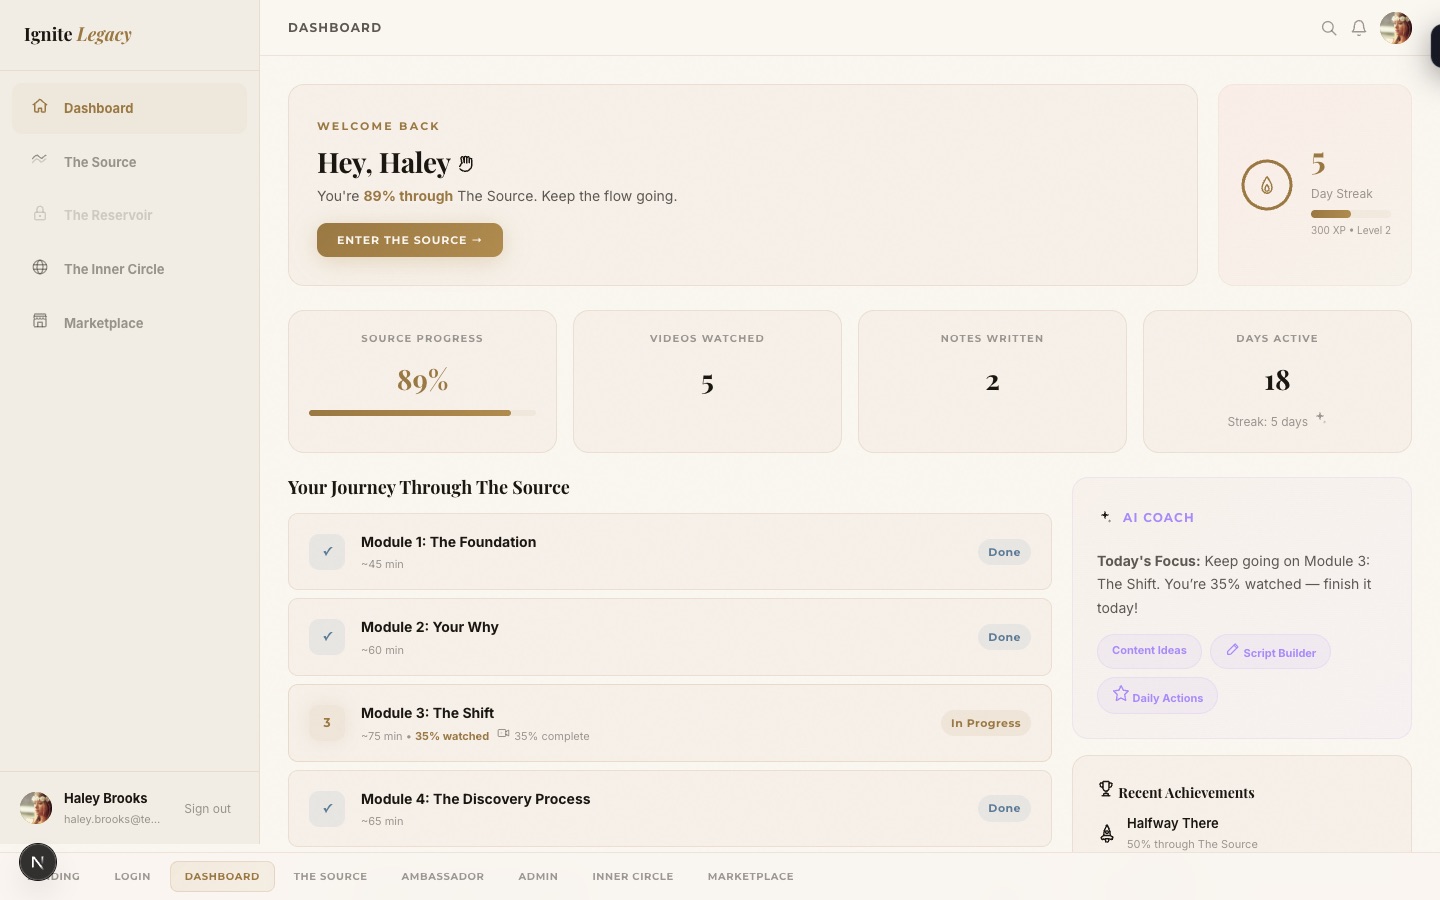Select the ADMIN nav tab
Image resolution: width=1440 pixels, height=900 pixels.
[538, 876]
